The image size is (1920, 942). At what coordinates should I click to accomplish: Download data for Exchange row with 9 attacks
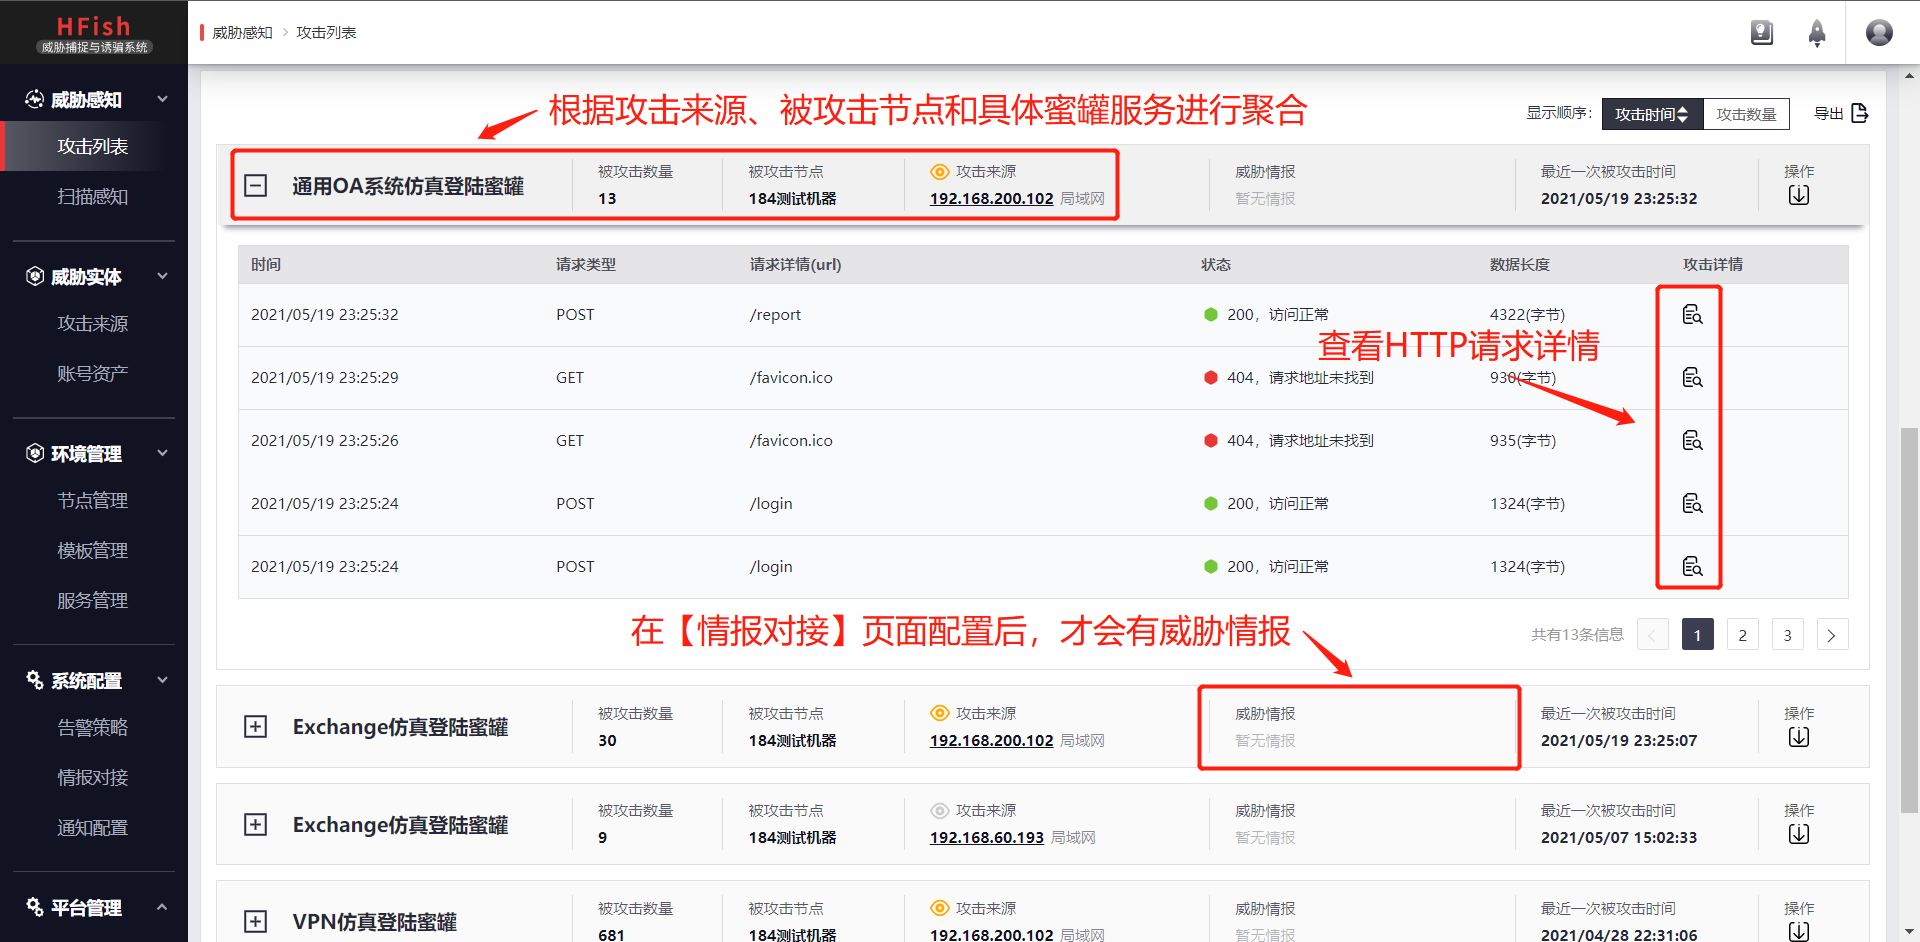tap(1798, 834)
